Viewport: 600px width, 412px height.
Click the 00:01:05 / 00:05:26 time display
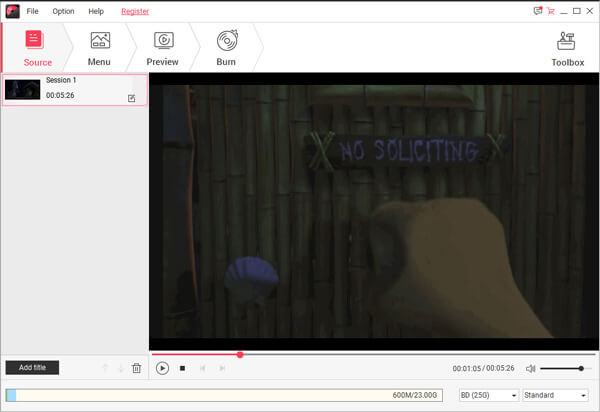click(483, 368)
